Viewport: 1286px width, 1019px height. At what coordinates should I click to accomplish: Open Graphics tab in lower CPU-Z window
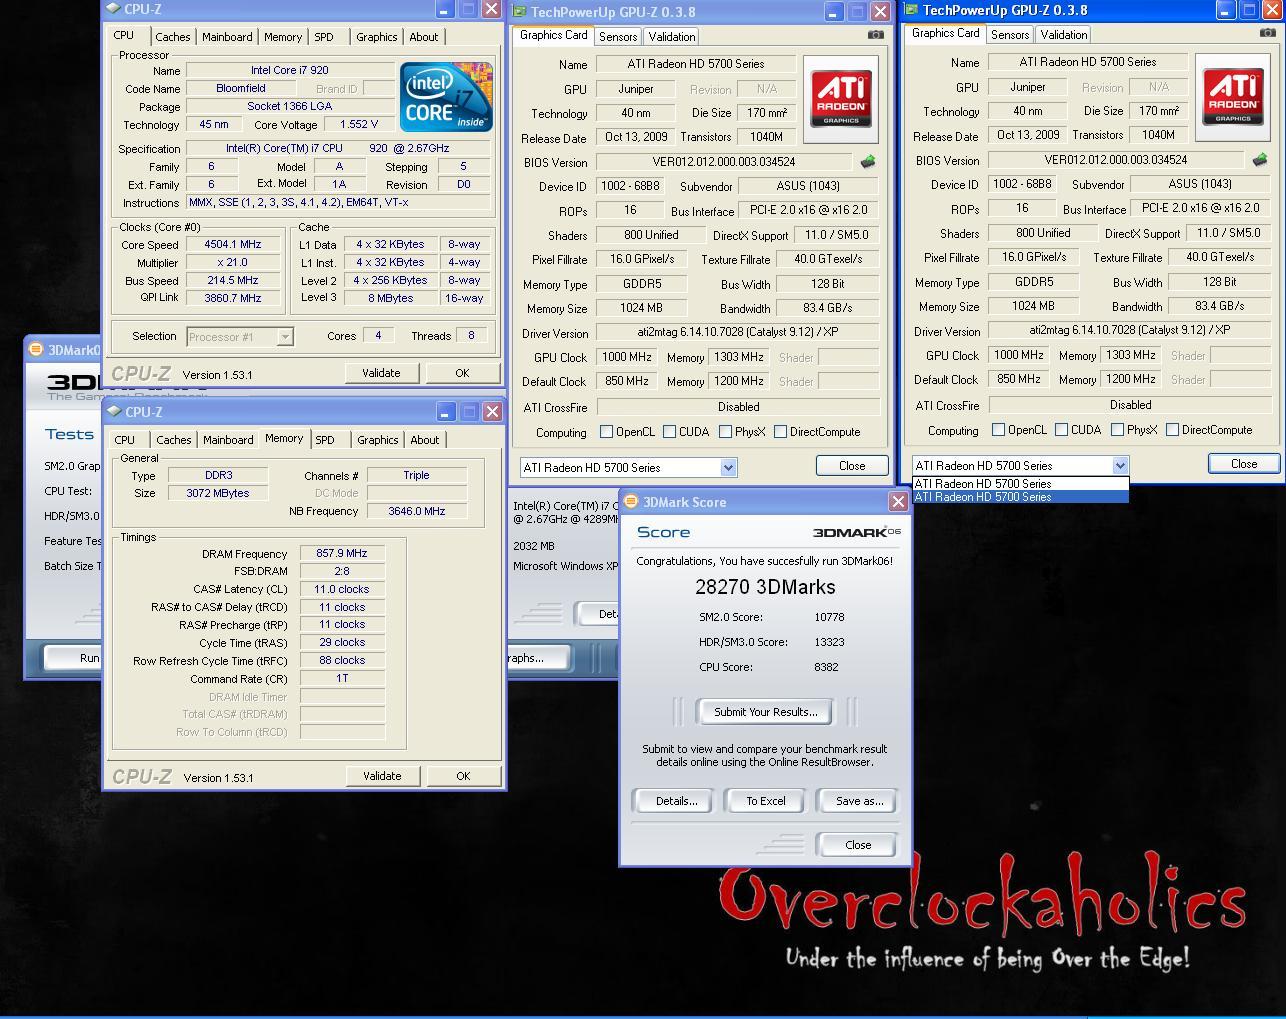click(x=377, y=440)
